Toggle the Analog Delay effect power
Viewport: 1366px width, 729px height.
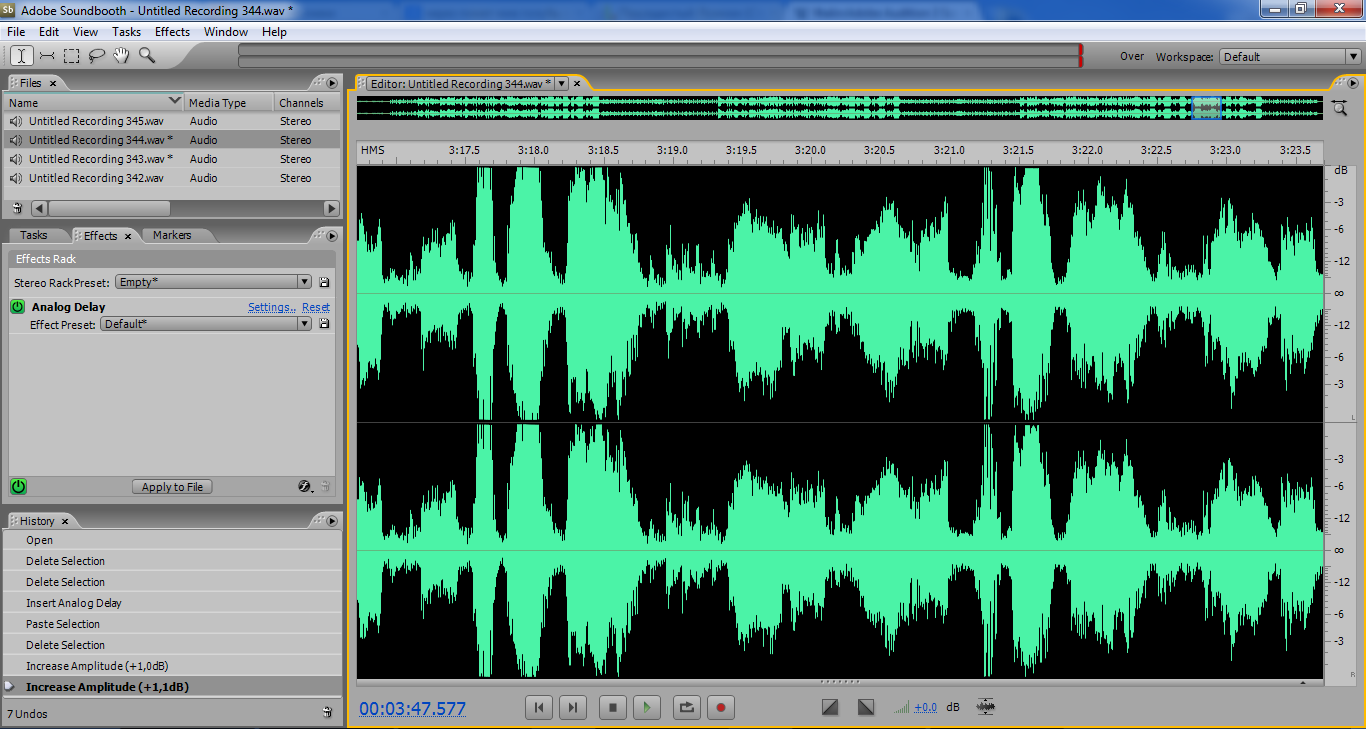18,307
